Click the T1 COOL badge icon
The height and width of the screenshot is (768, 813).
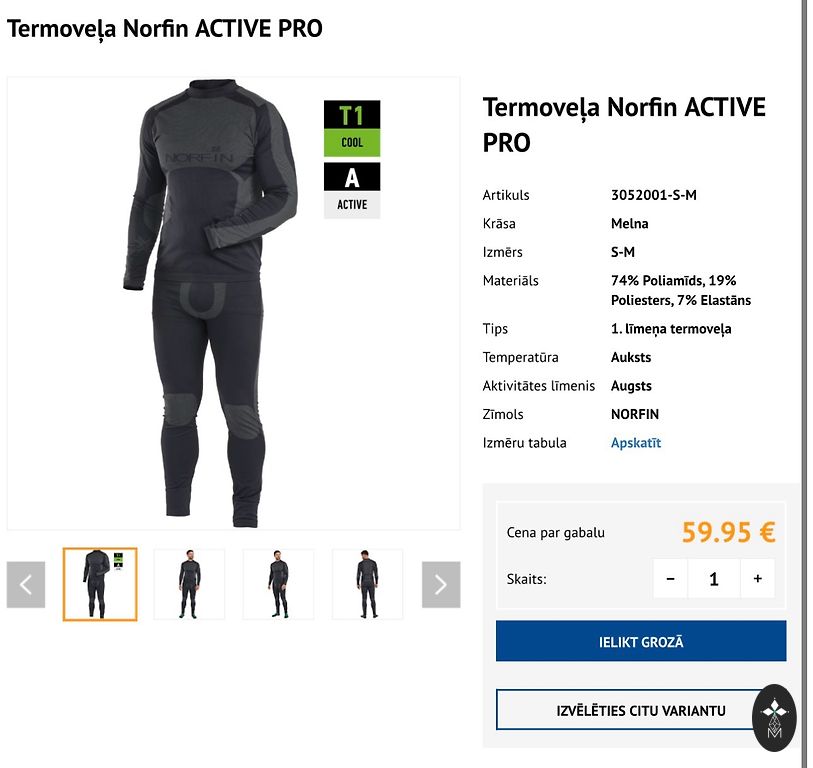pos(352,129)
